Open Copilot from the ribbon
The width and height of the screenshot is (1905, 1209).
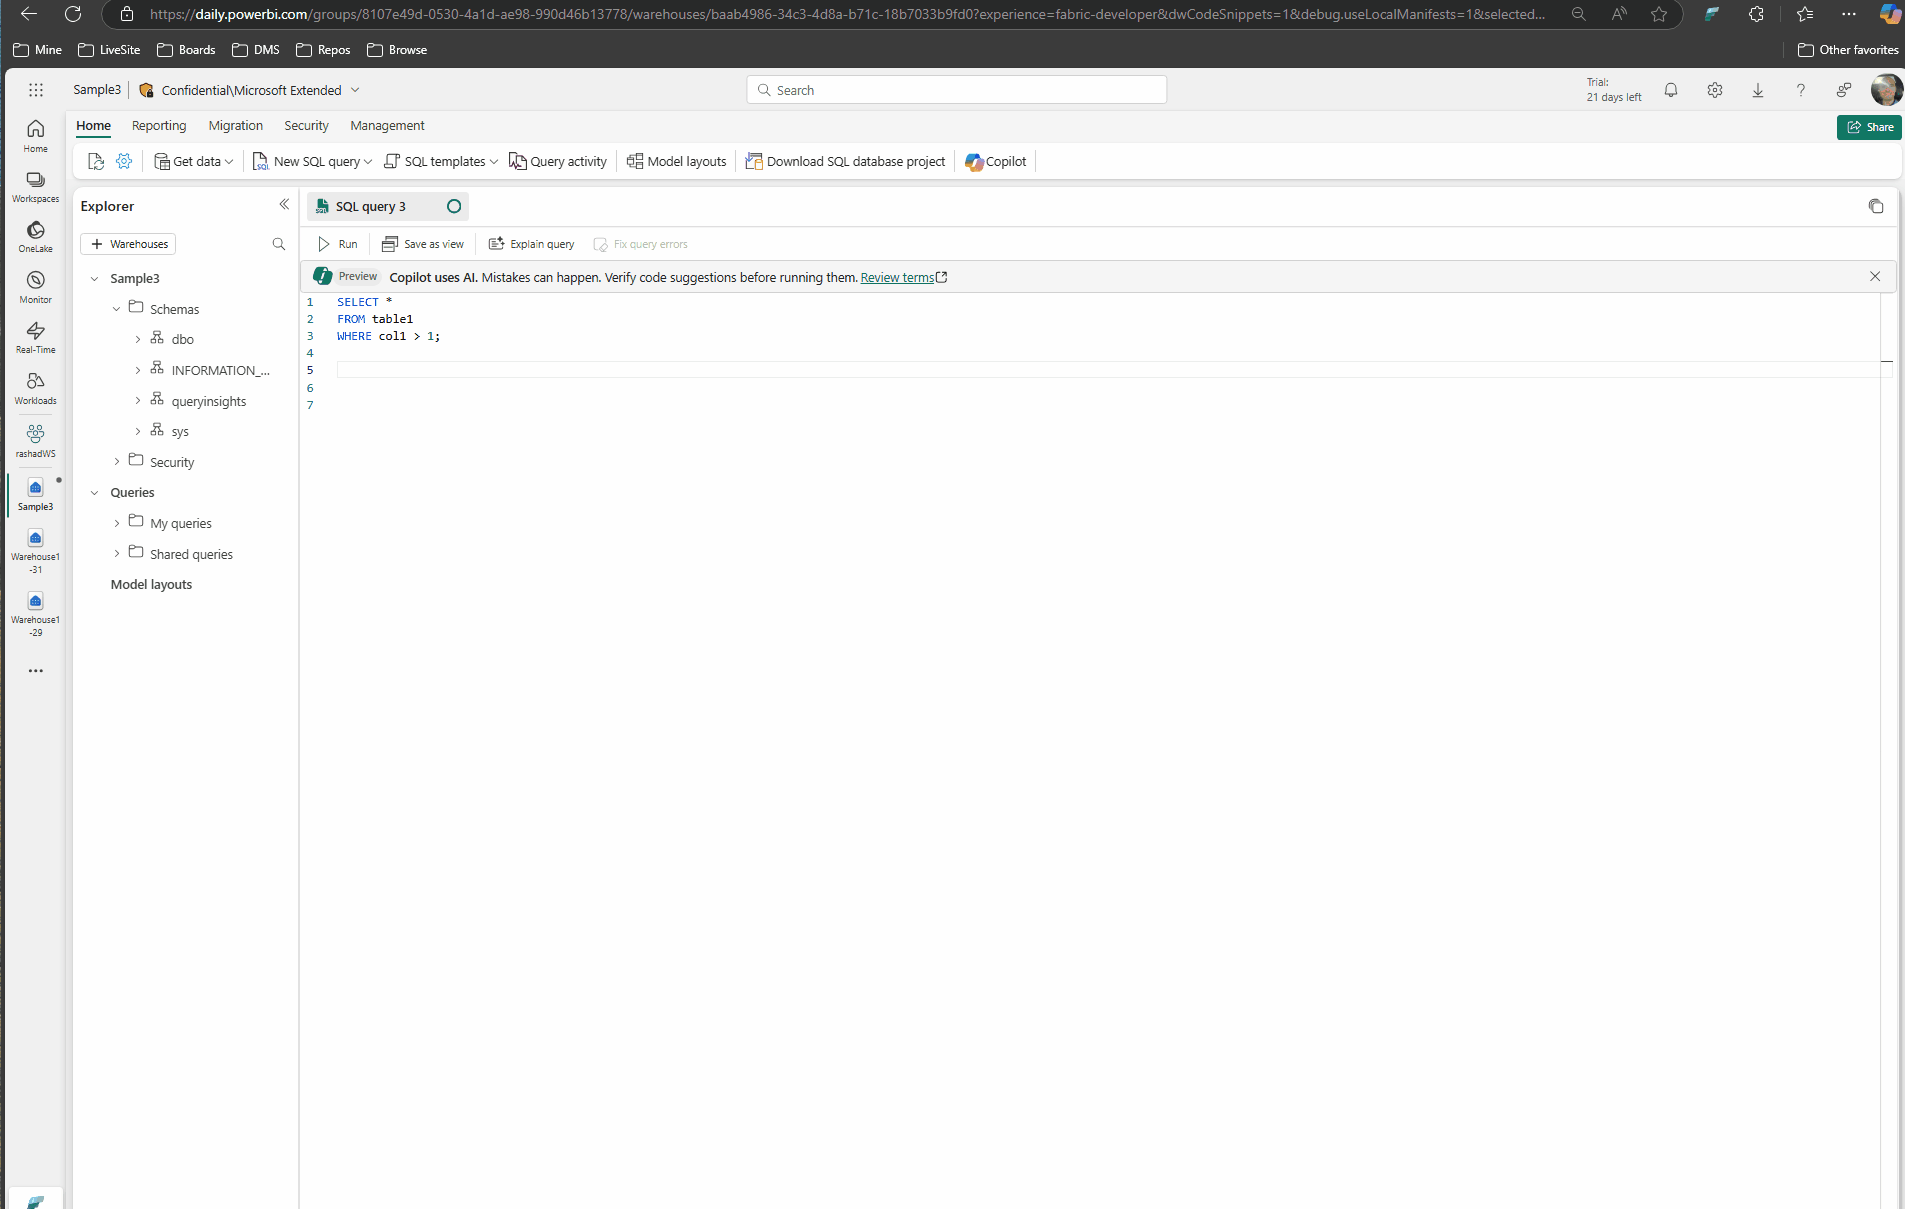(x=996, y=161)
